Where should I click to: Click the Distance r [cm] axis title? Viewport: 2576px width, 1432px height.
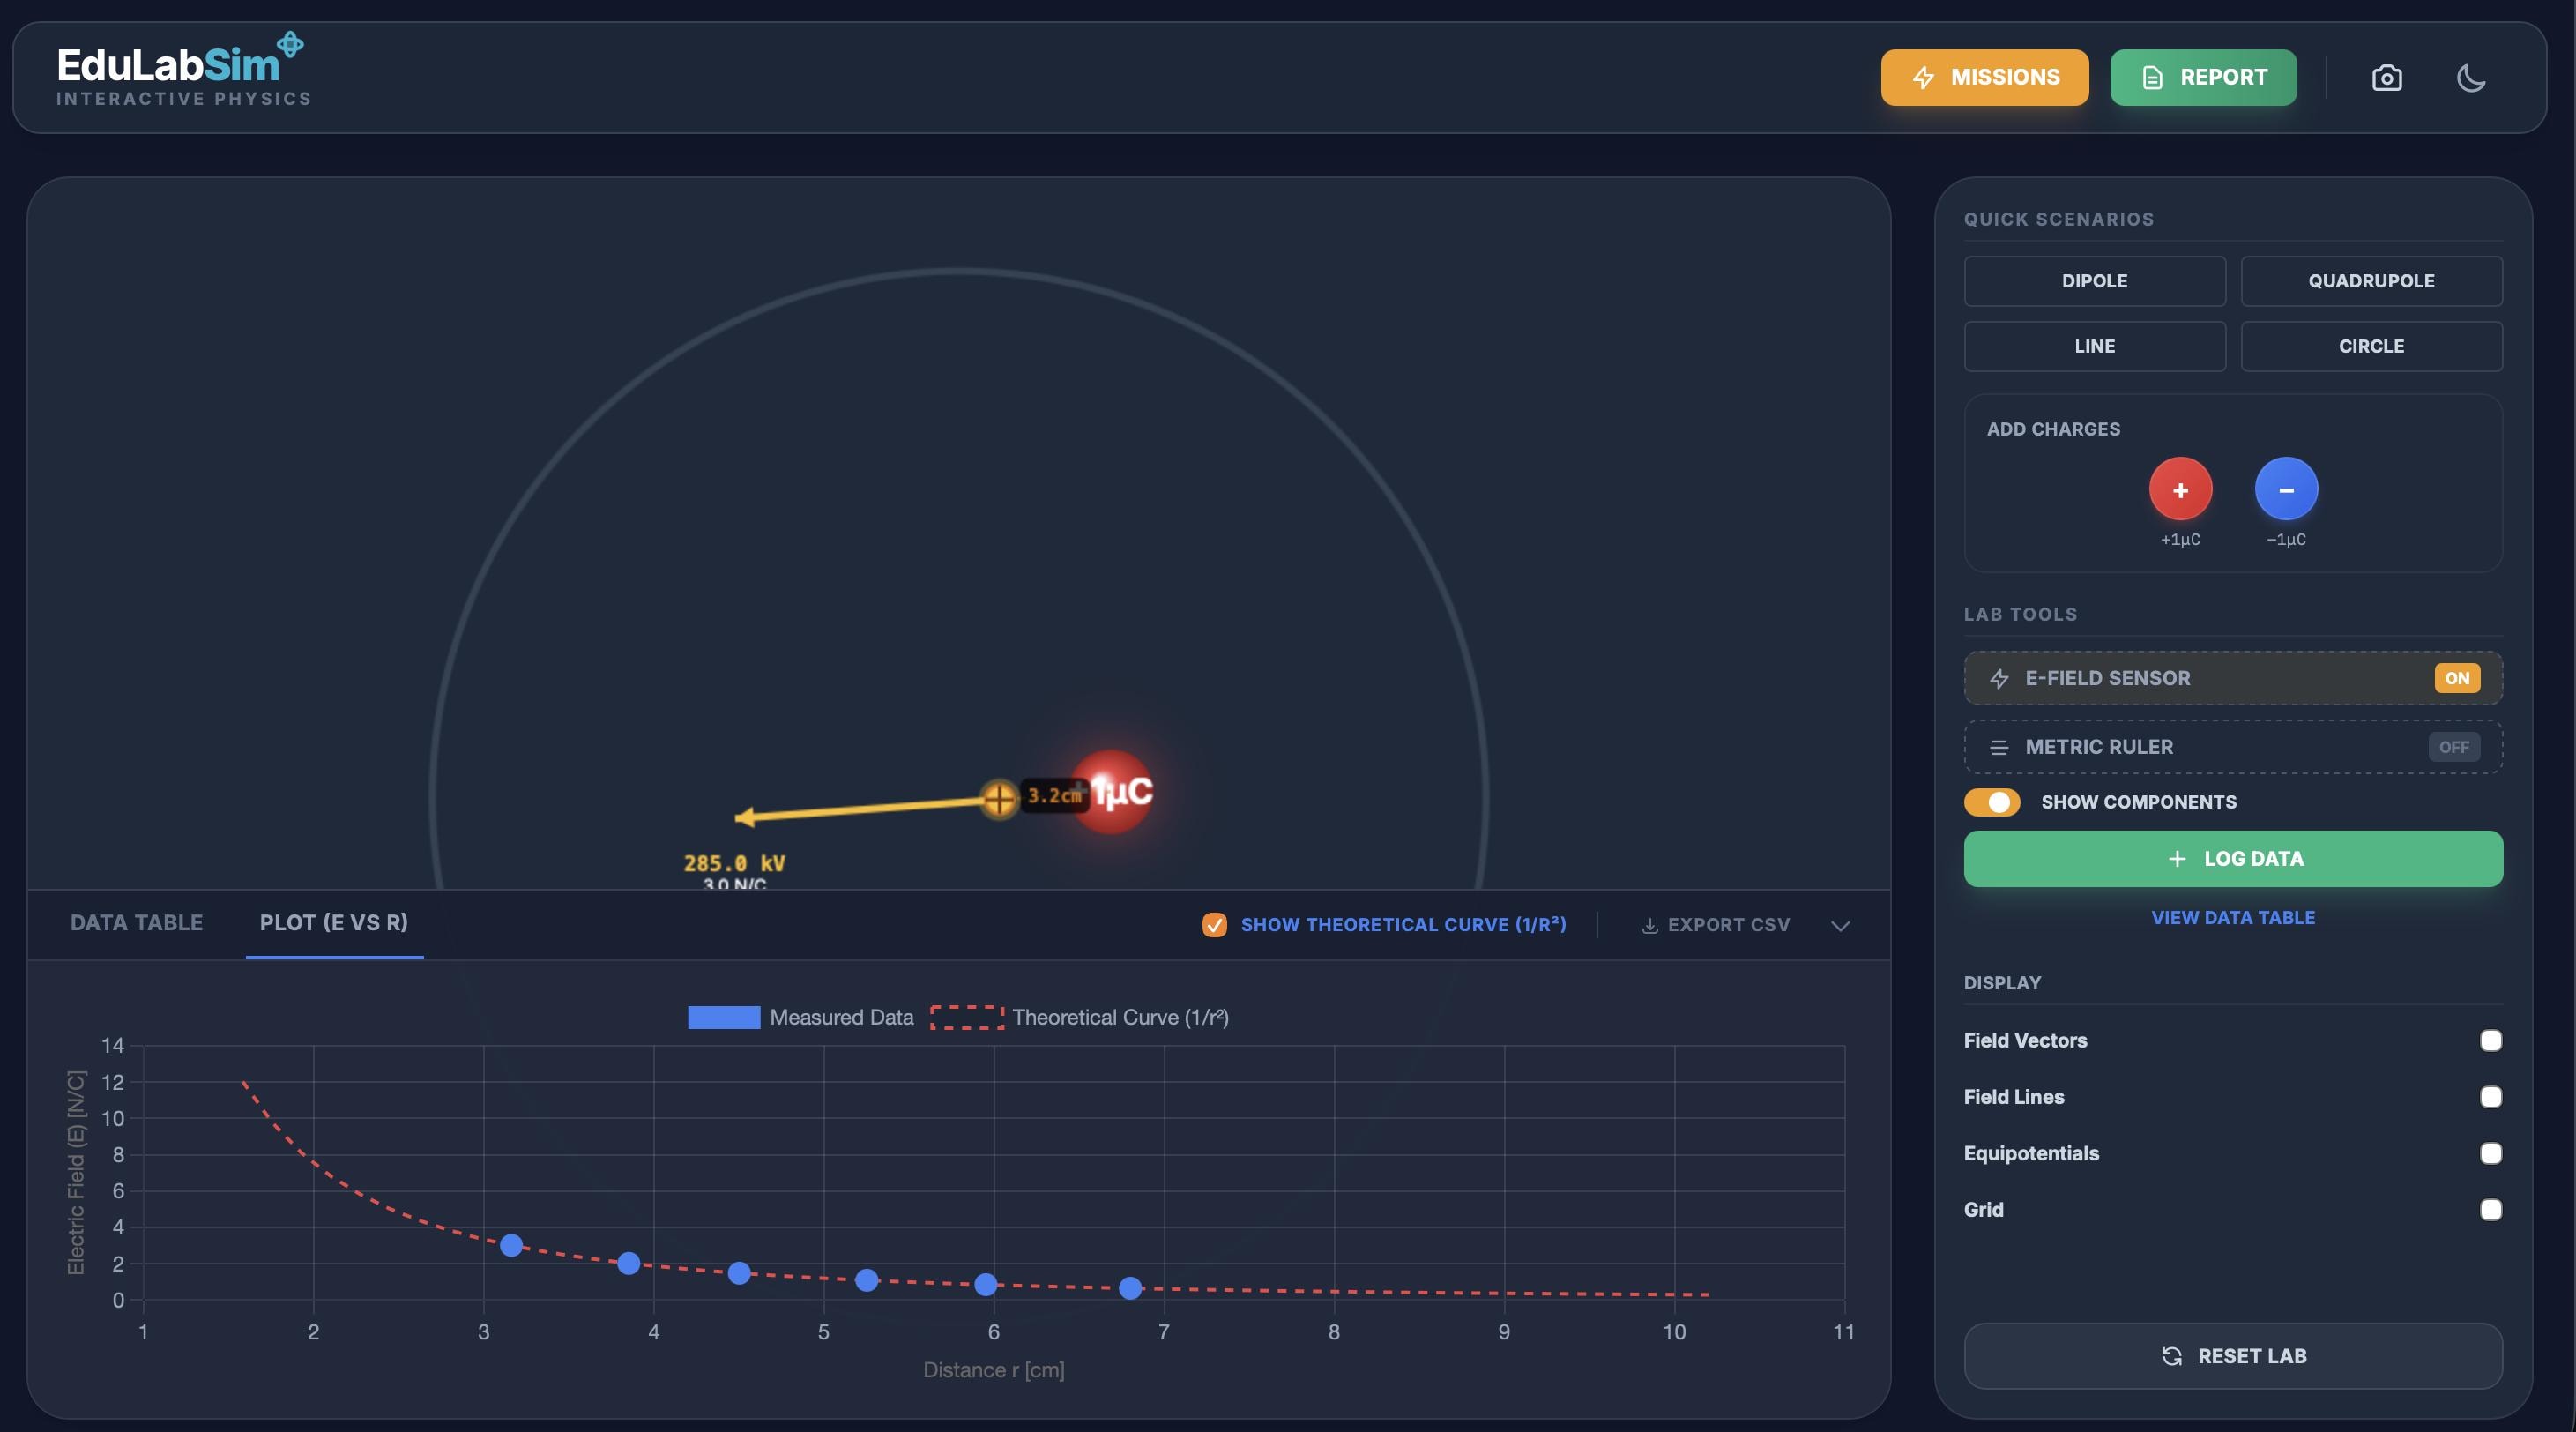[993, 1370]
